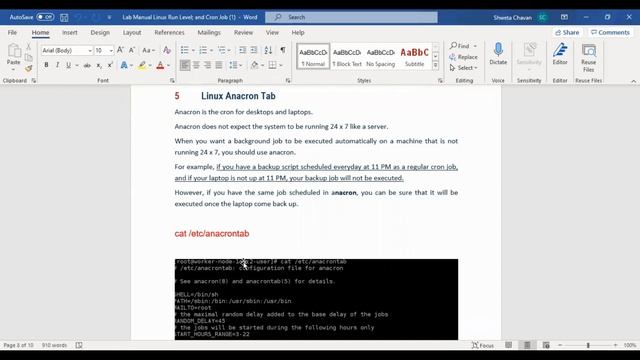The height and width of the screenshot is (360, 640).
Task: Decrease font size
Action: (x=131, y=50)
